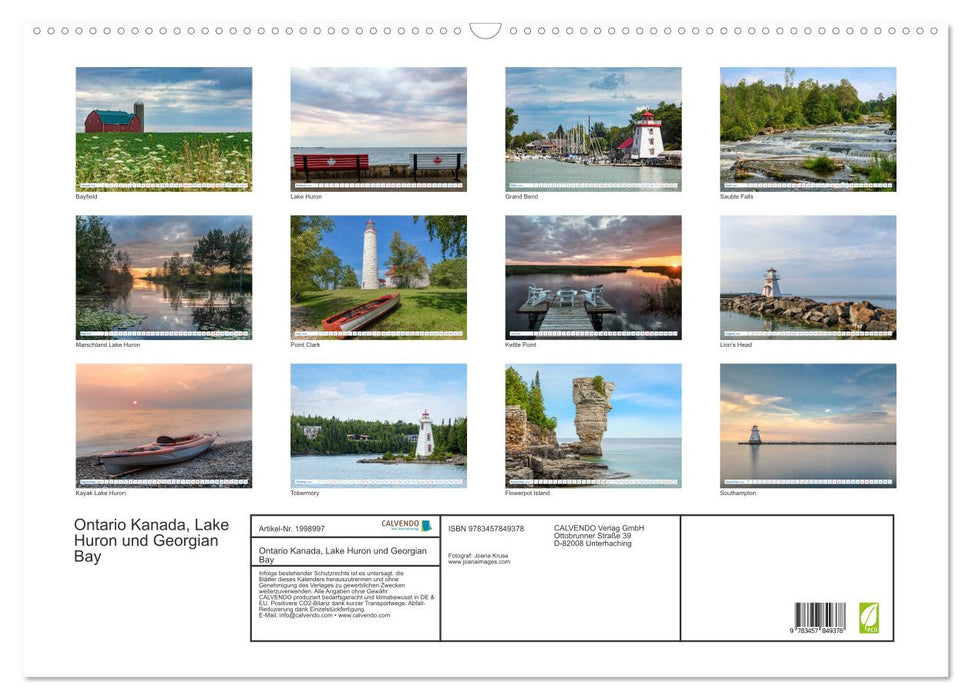Select the Point Clark lighthouse thumbnail
This screenshot has width=971, height=700.
pyautogui.click(x=378, y=276)
